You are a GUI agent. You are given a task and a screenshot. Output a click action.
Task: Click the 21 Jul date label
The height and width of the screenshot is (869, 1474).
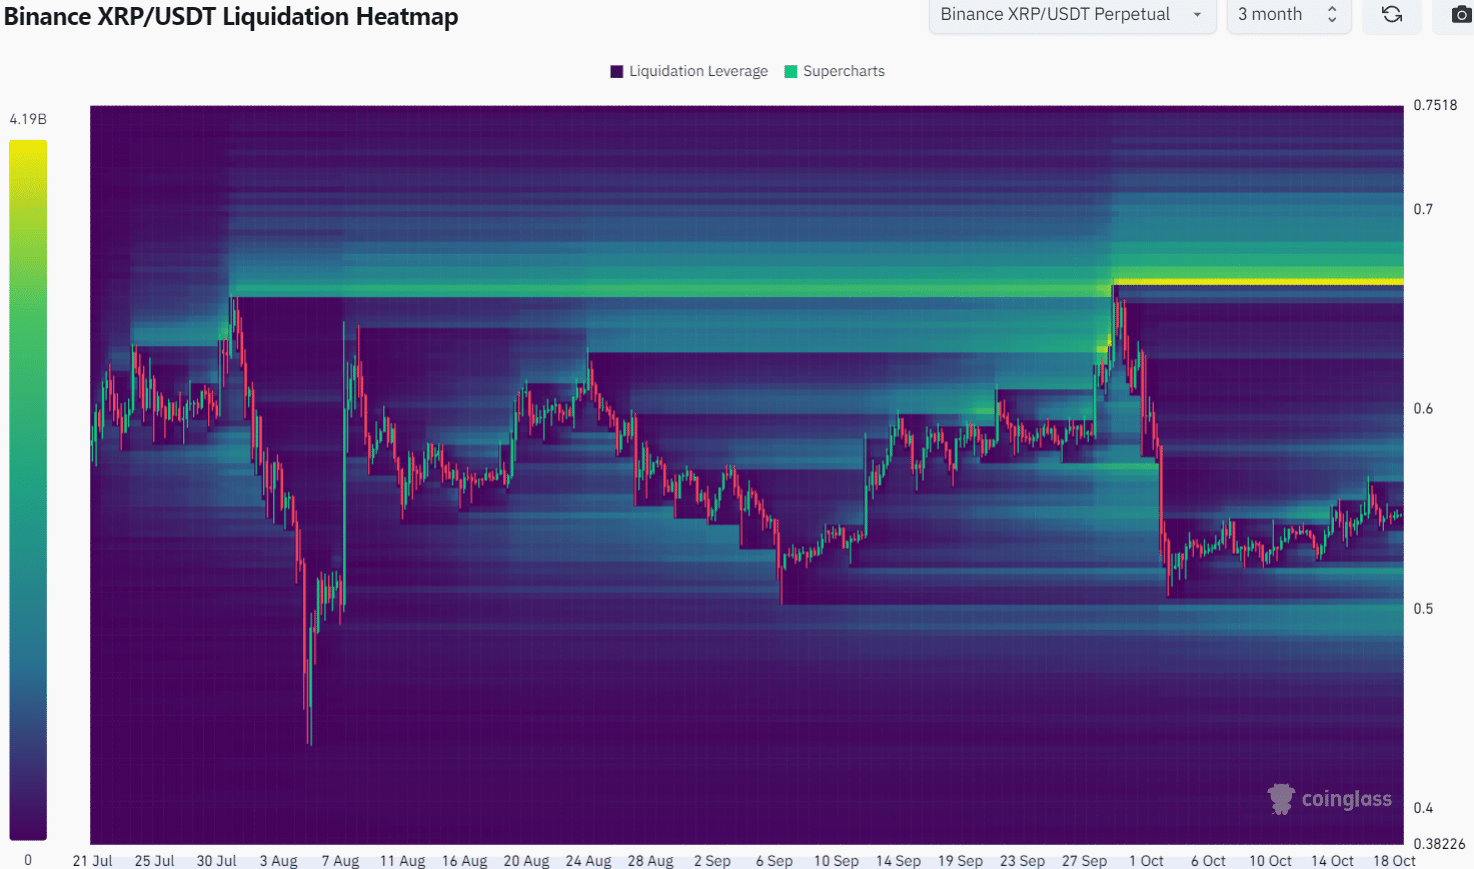click(x=93, y=860)
